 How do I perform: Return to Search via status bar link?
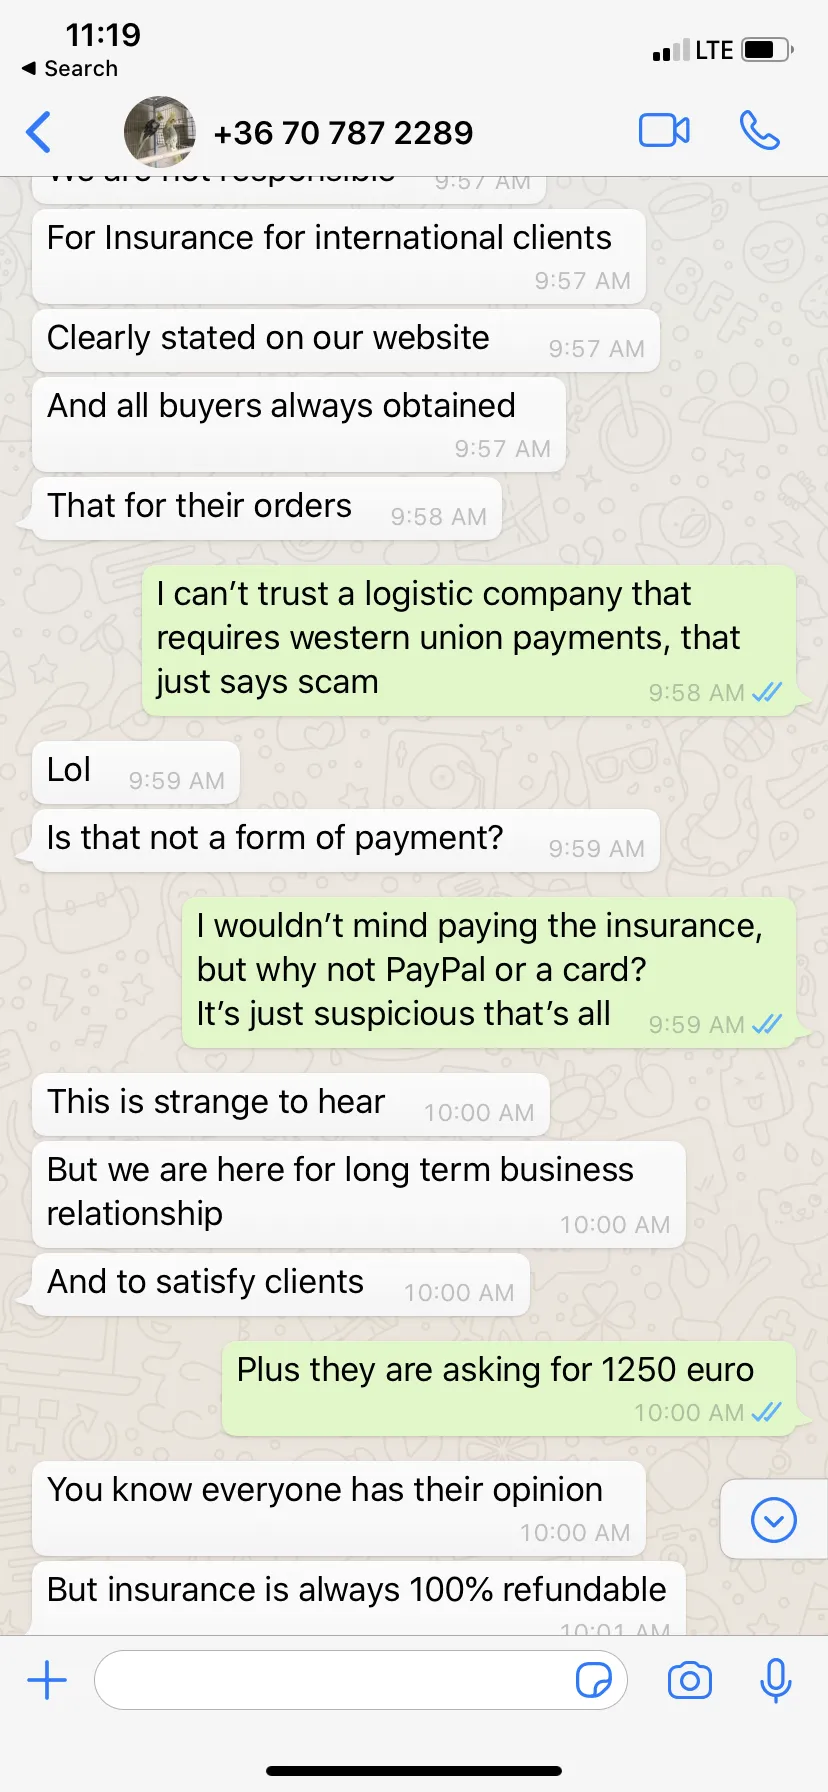(70, 68)
